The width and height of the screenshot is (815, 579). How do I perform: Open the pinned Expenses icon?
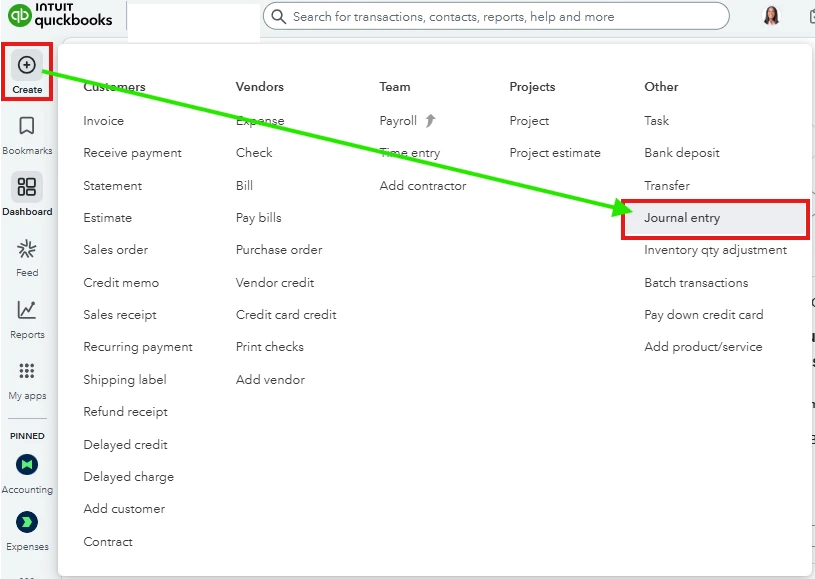27,522
